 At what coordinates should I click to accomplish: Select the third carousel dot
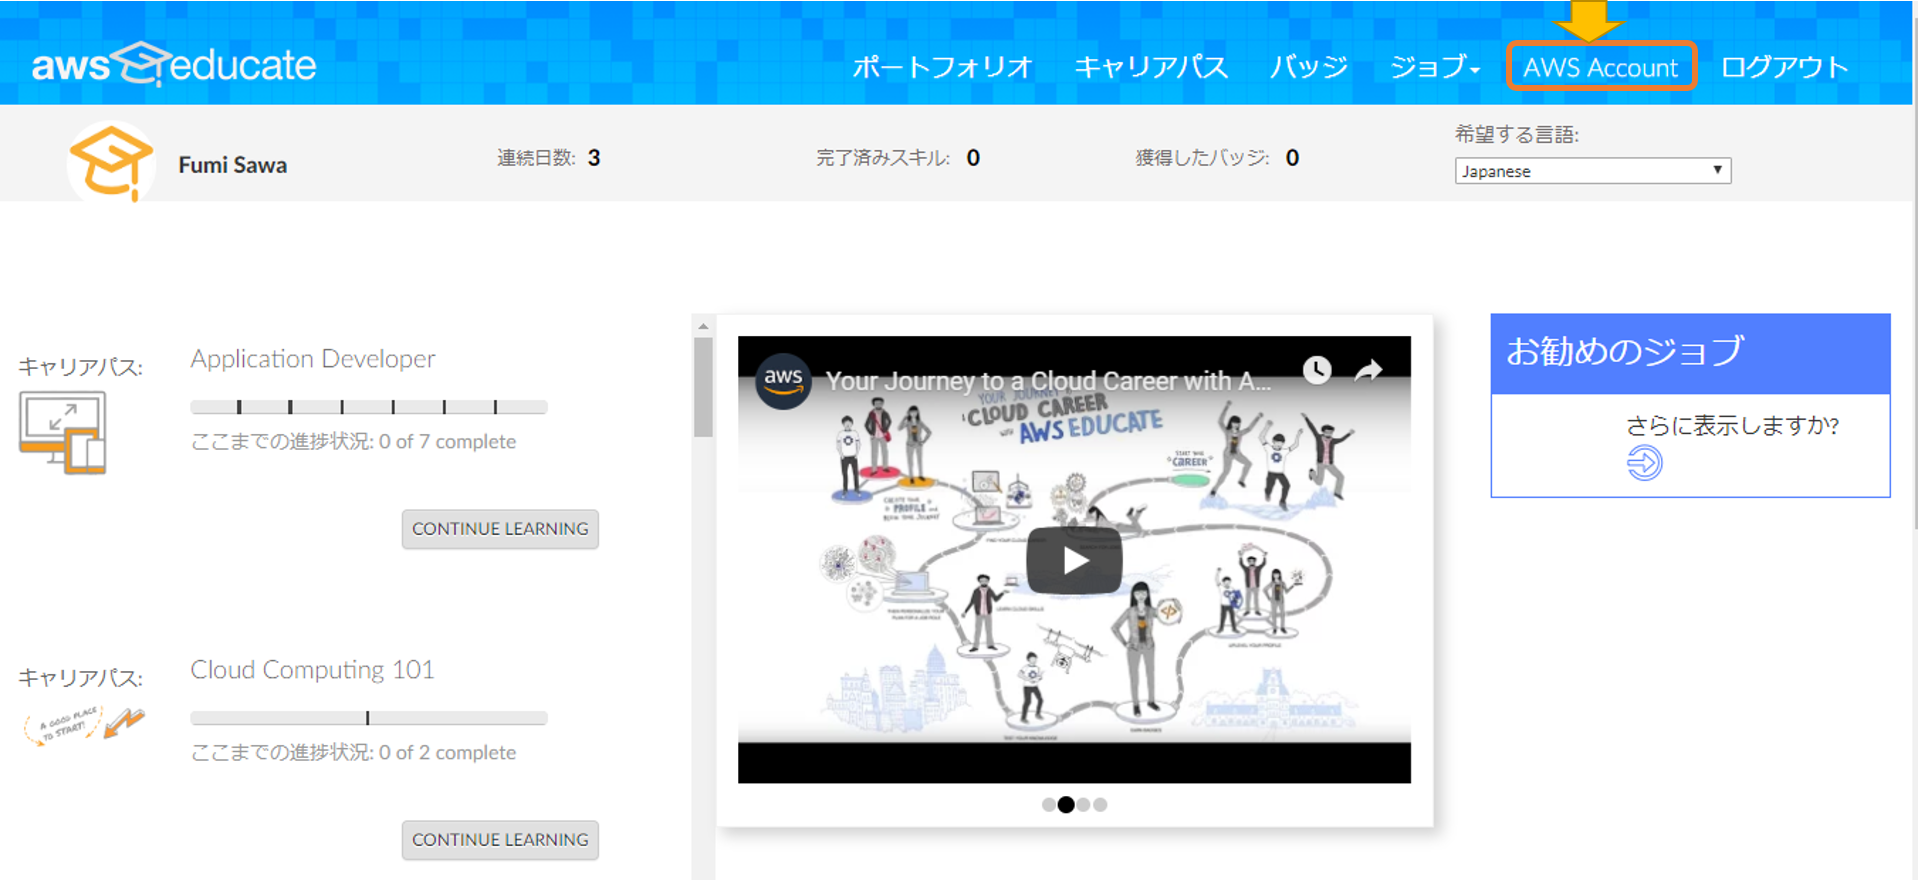pyautogui.click(x=1083, y=805)
